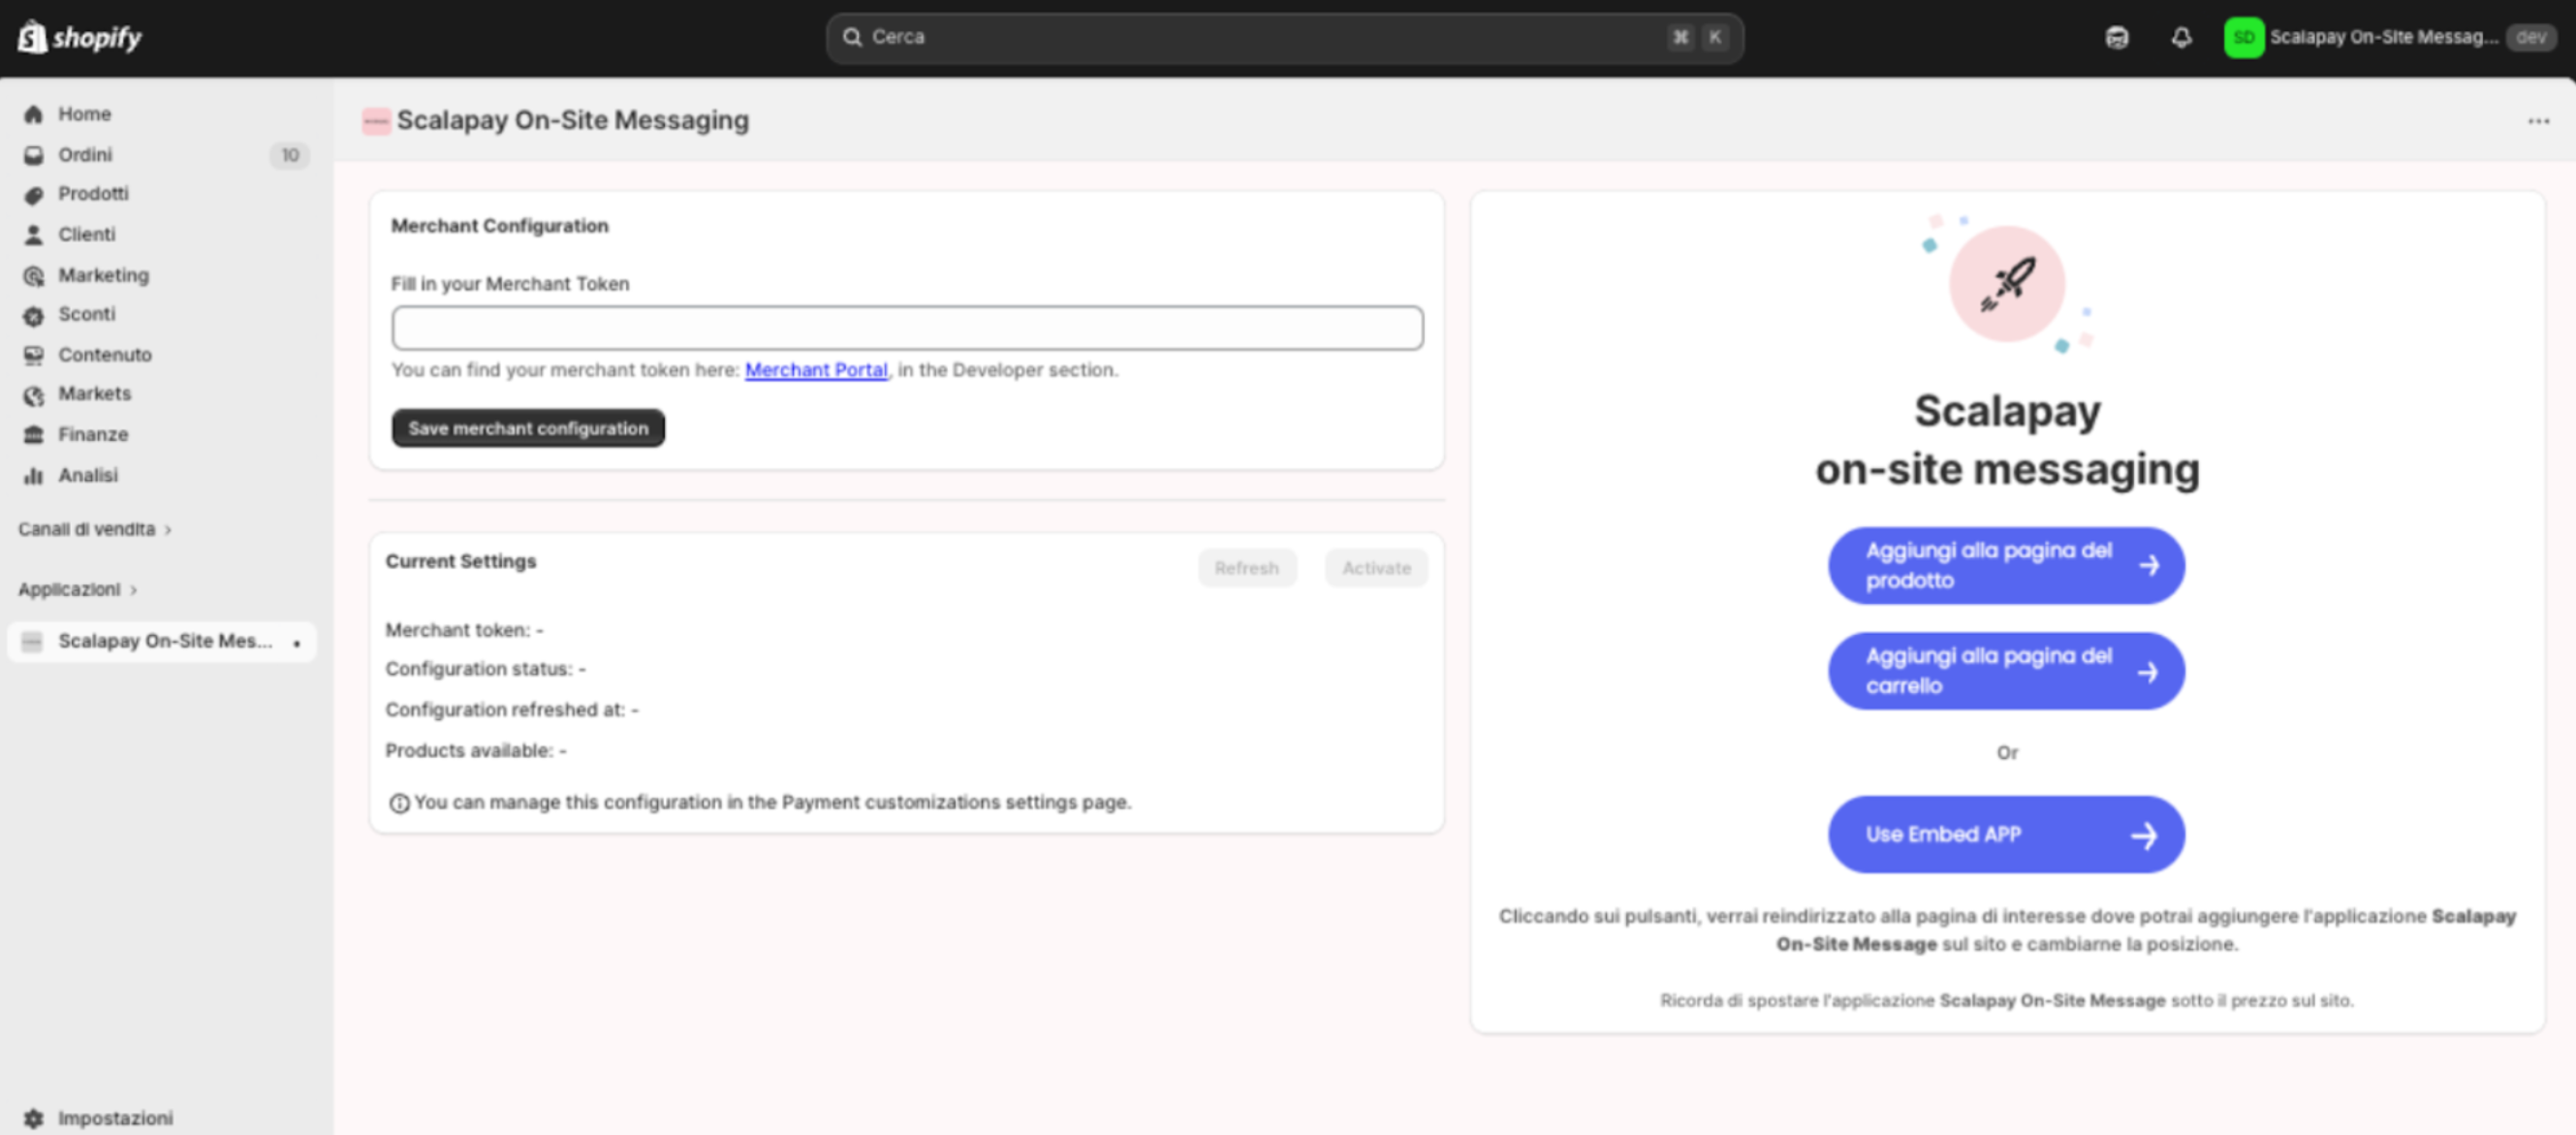
Task: Click Use Embed APP button
Action: pyautogui.click(x=2005, y=834)
